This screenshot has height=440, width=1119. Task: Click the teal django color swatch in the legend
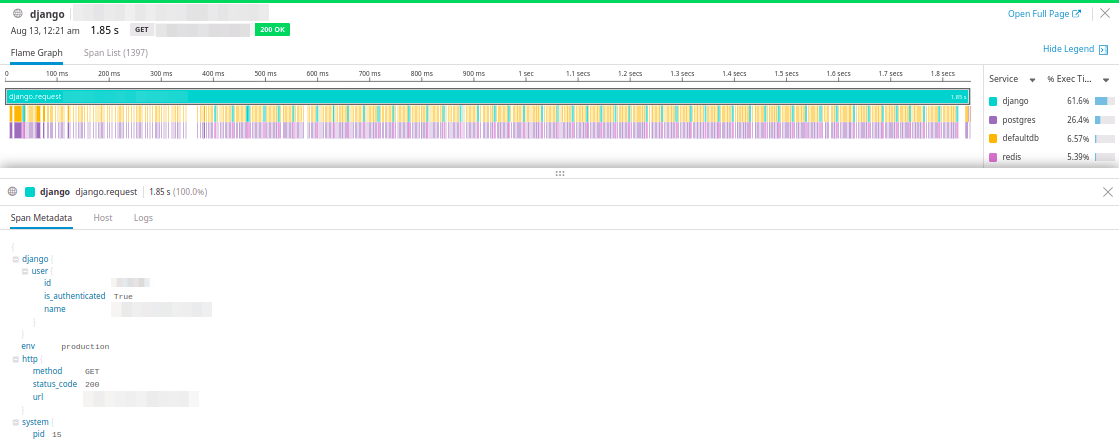pyautogui.click(x=993, y=101)
